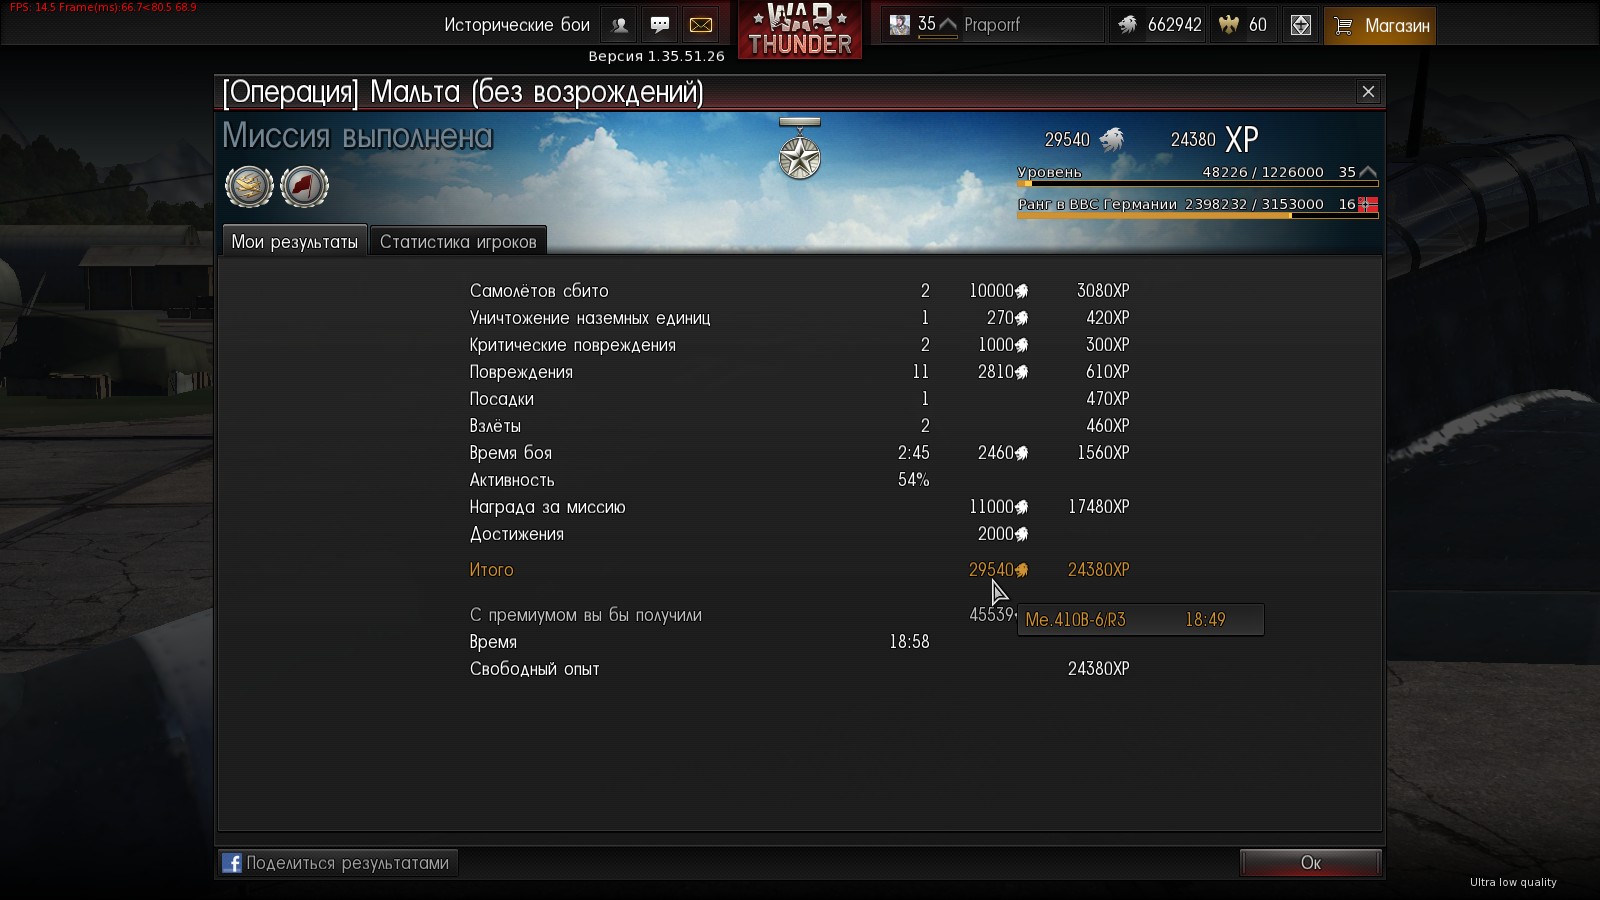Click the golden eagles currency icon
This screenshot has width=1600, height=900.
pos(1229,25)
